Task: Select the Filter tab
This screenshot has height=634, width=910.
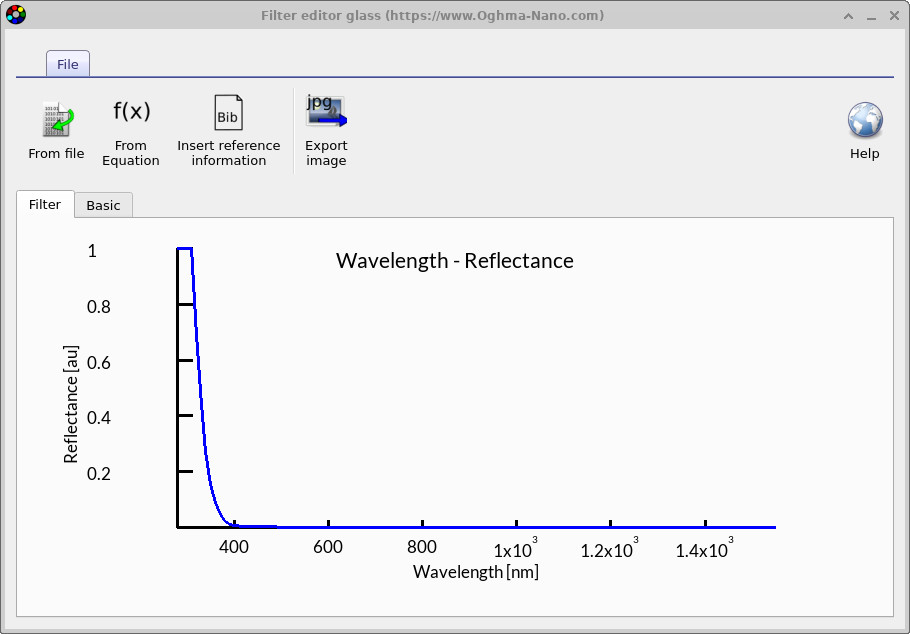Action: 45,204
